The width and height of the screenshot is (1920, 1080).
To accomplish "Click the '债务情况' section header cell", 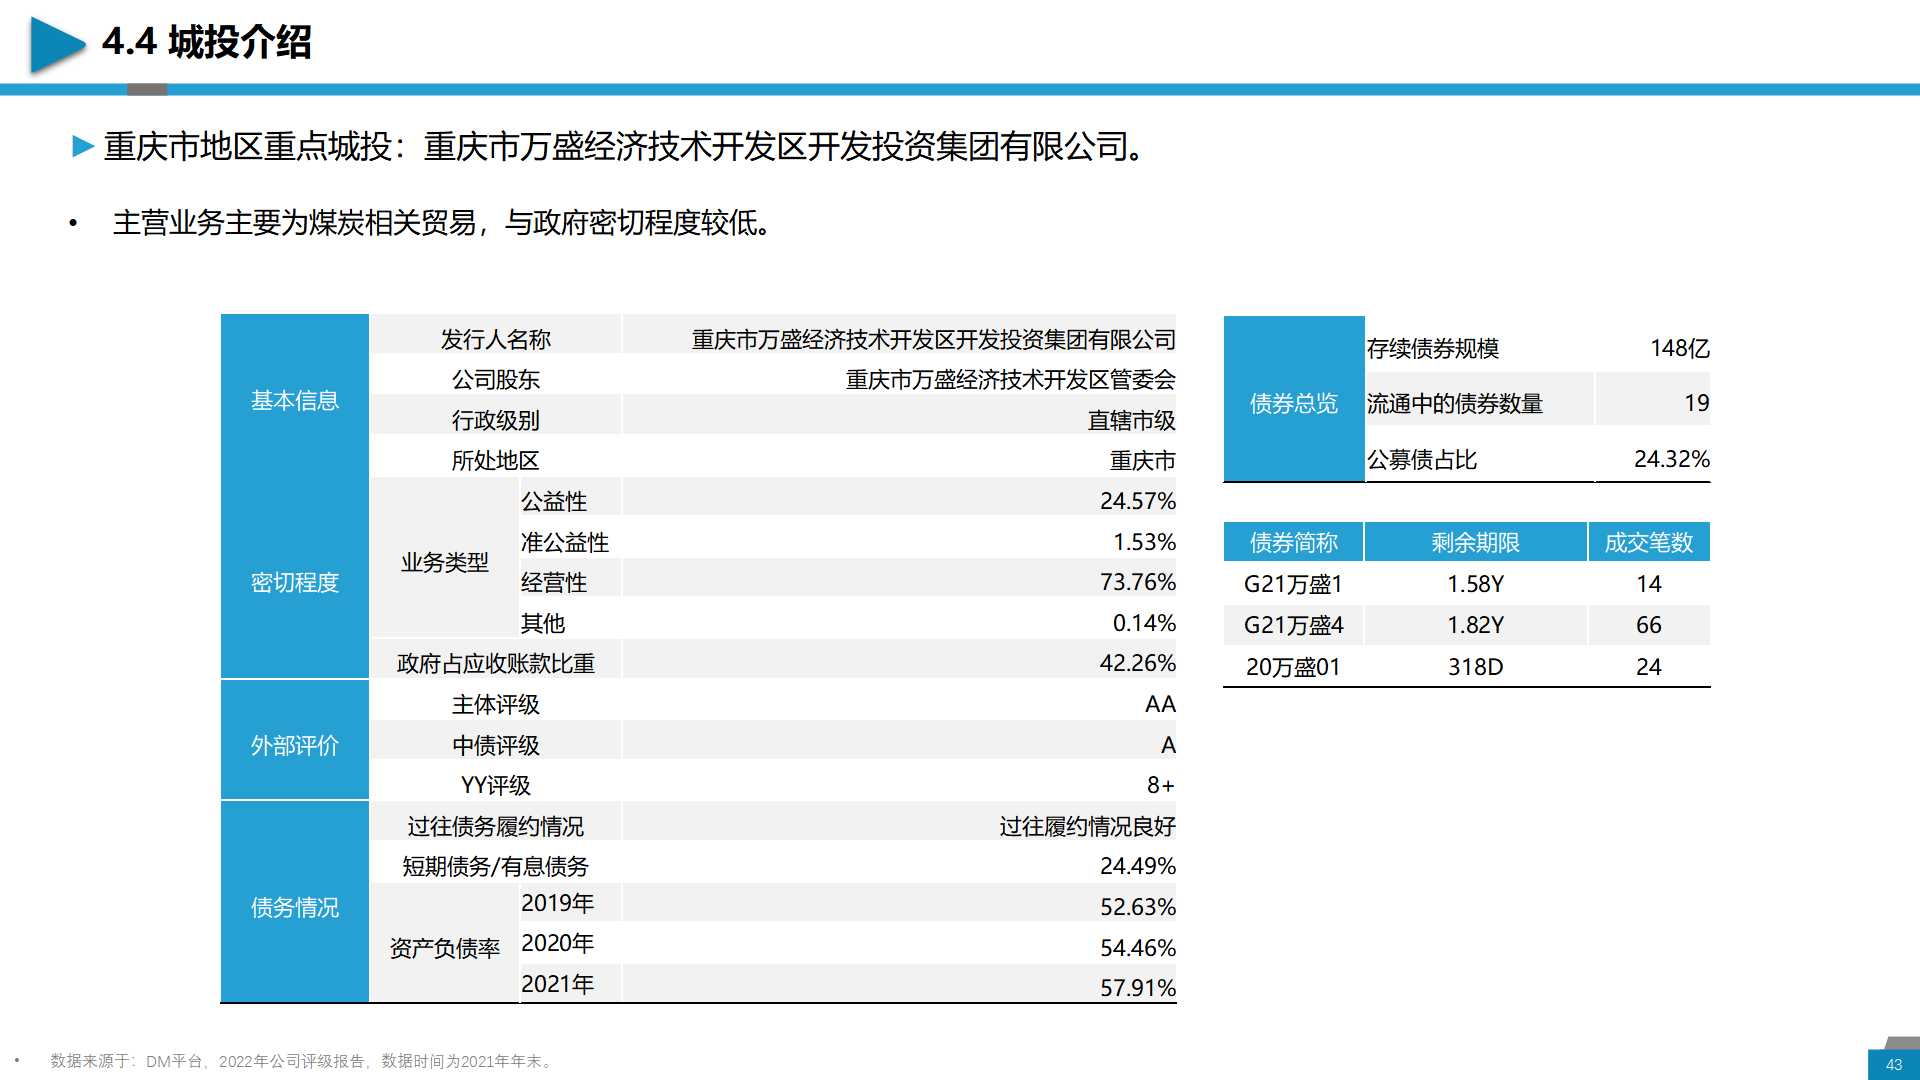I will click(x=295, y=907).
